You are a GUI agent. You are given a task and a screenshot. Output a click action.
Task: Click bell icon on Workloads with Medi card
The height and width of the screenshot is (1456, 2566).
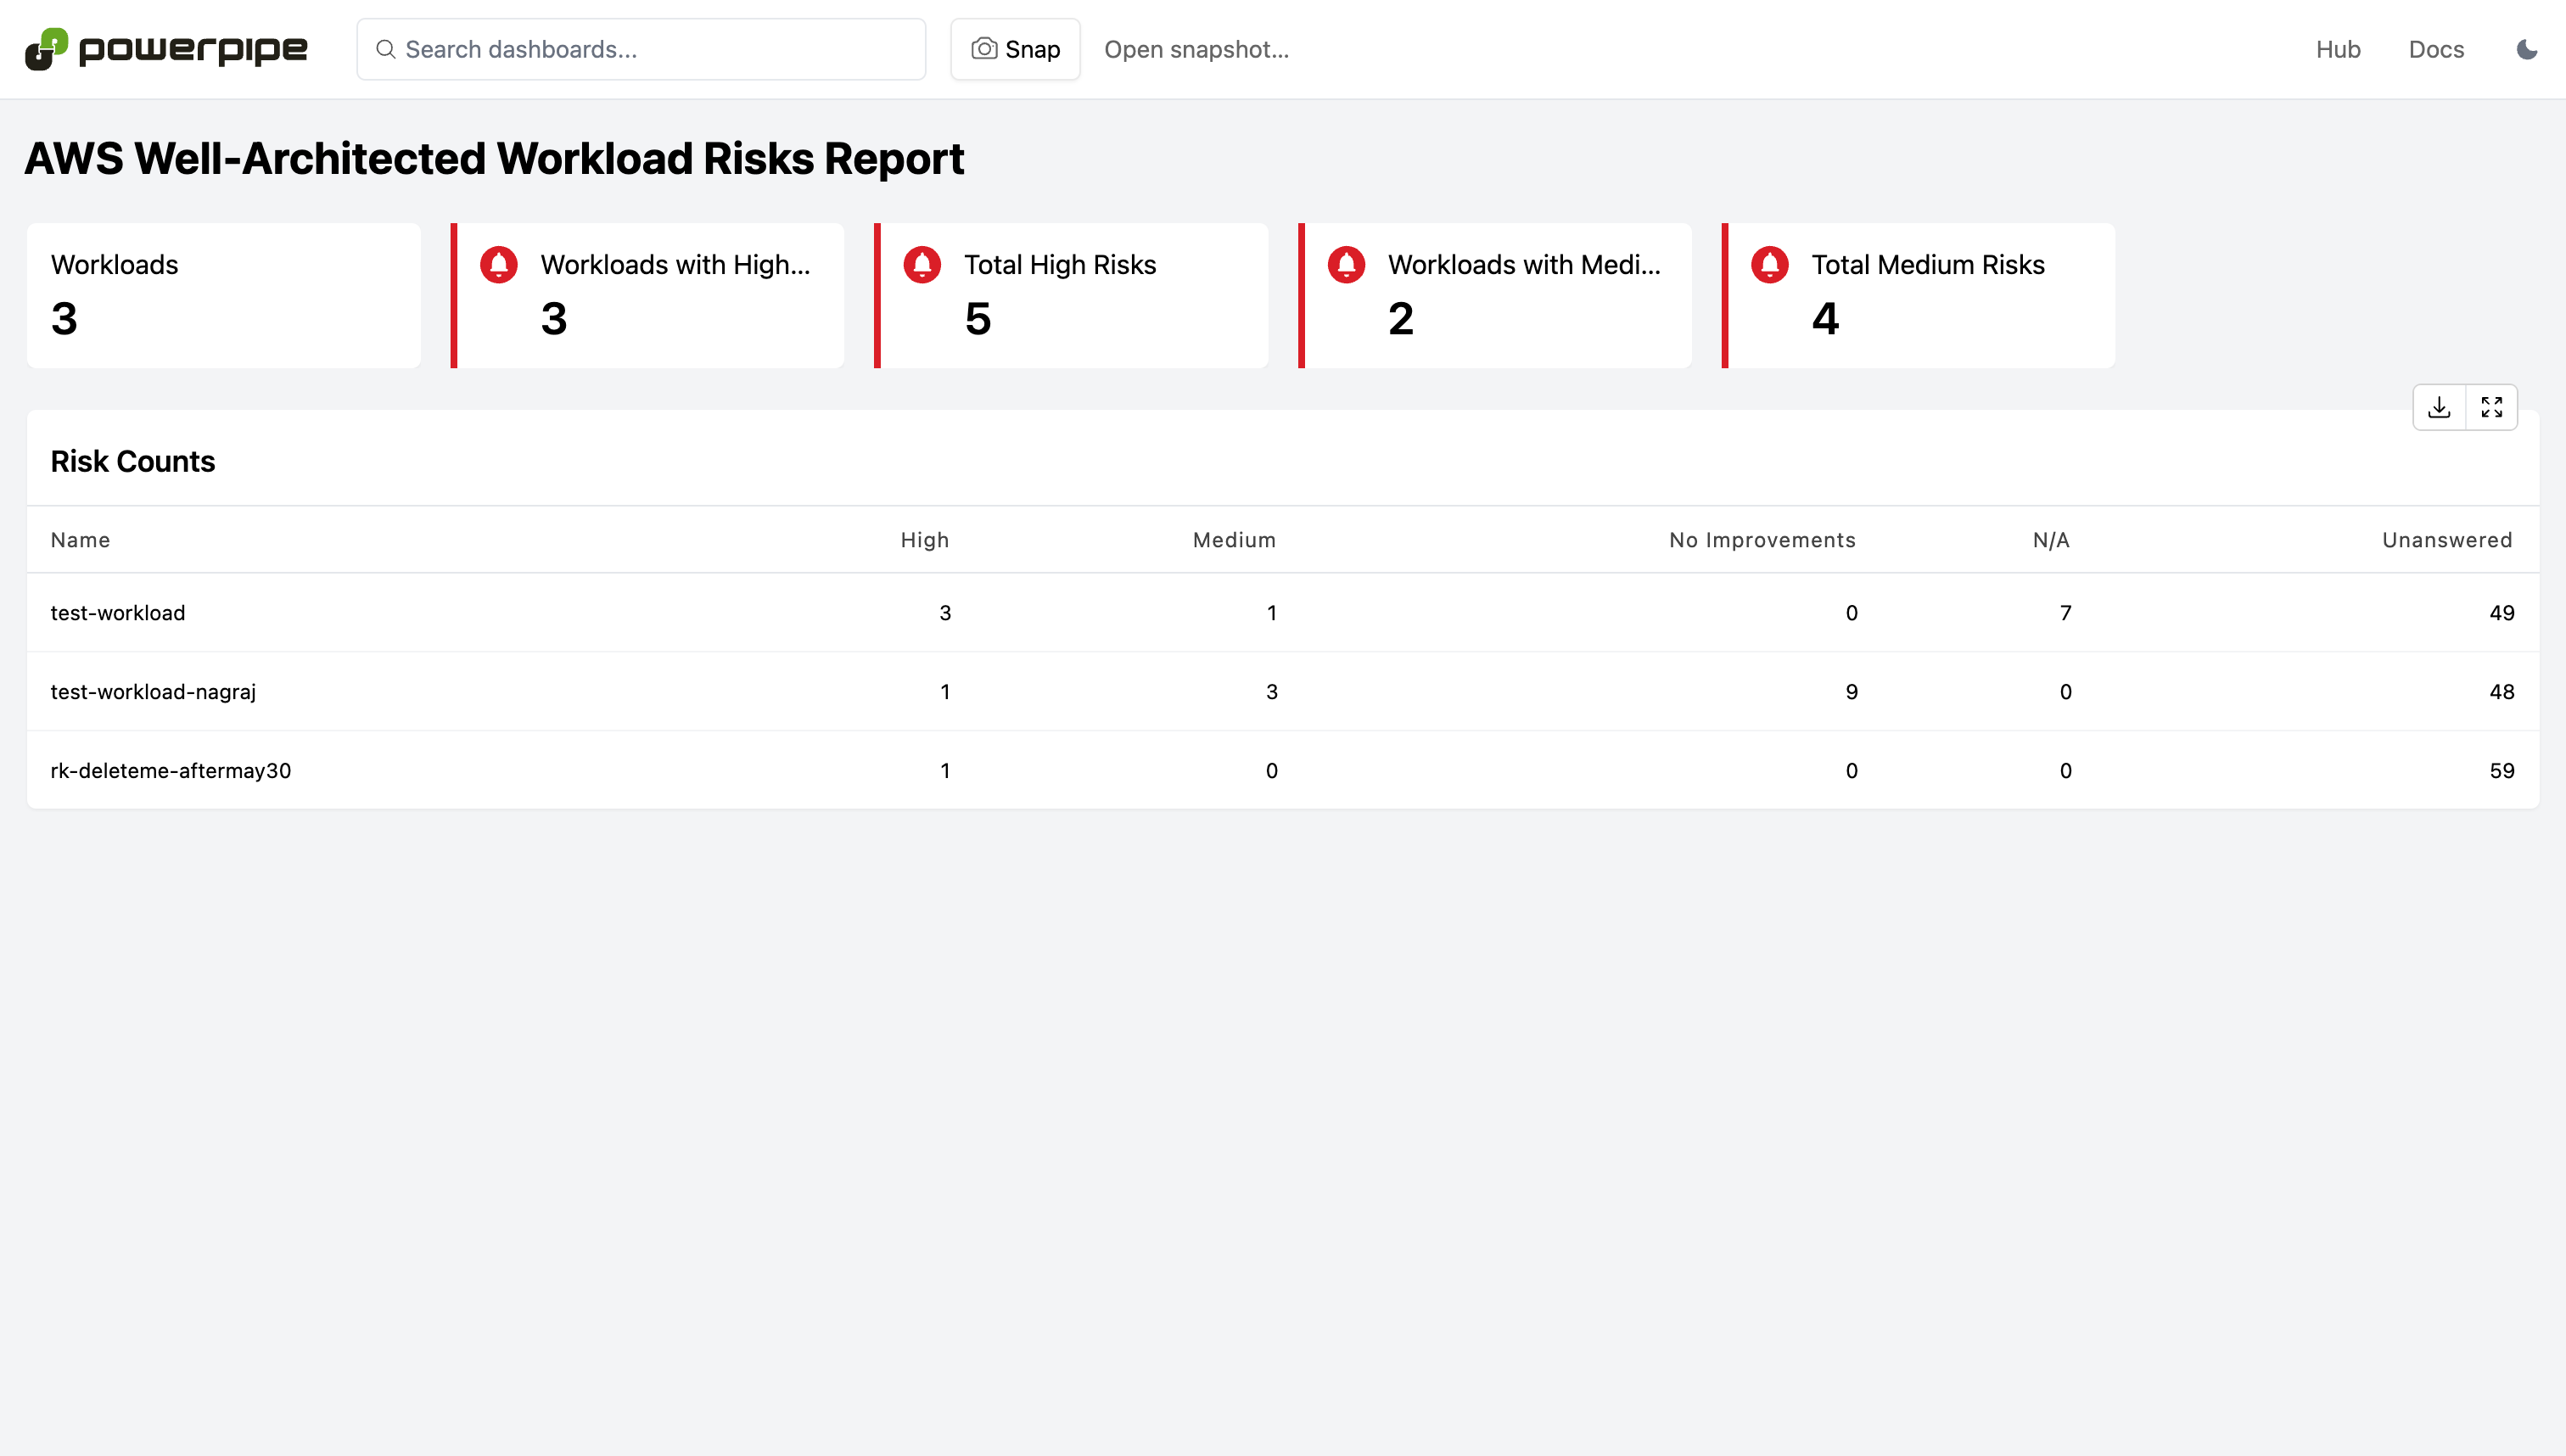[1346, 265]
